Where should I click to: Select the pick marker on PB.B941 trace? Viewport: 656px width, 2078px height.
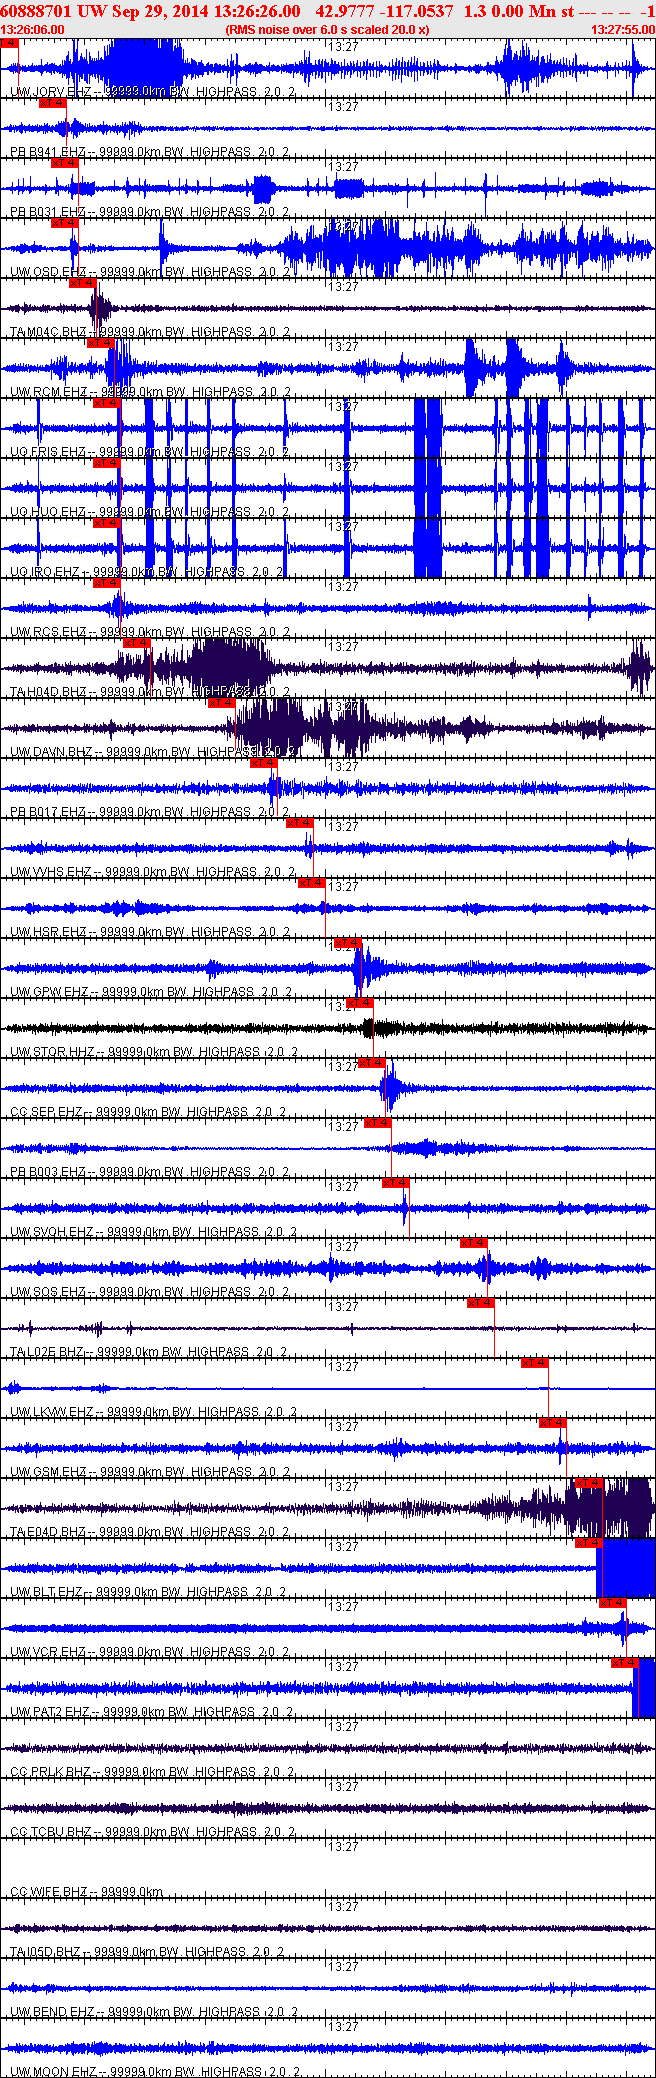[x=52, y=103]
